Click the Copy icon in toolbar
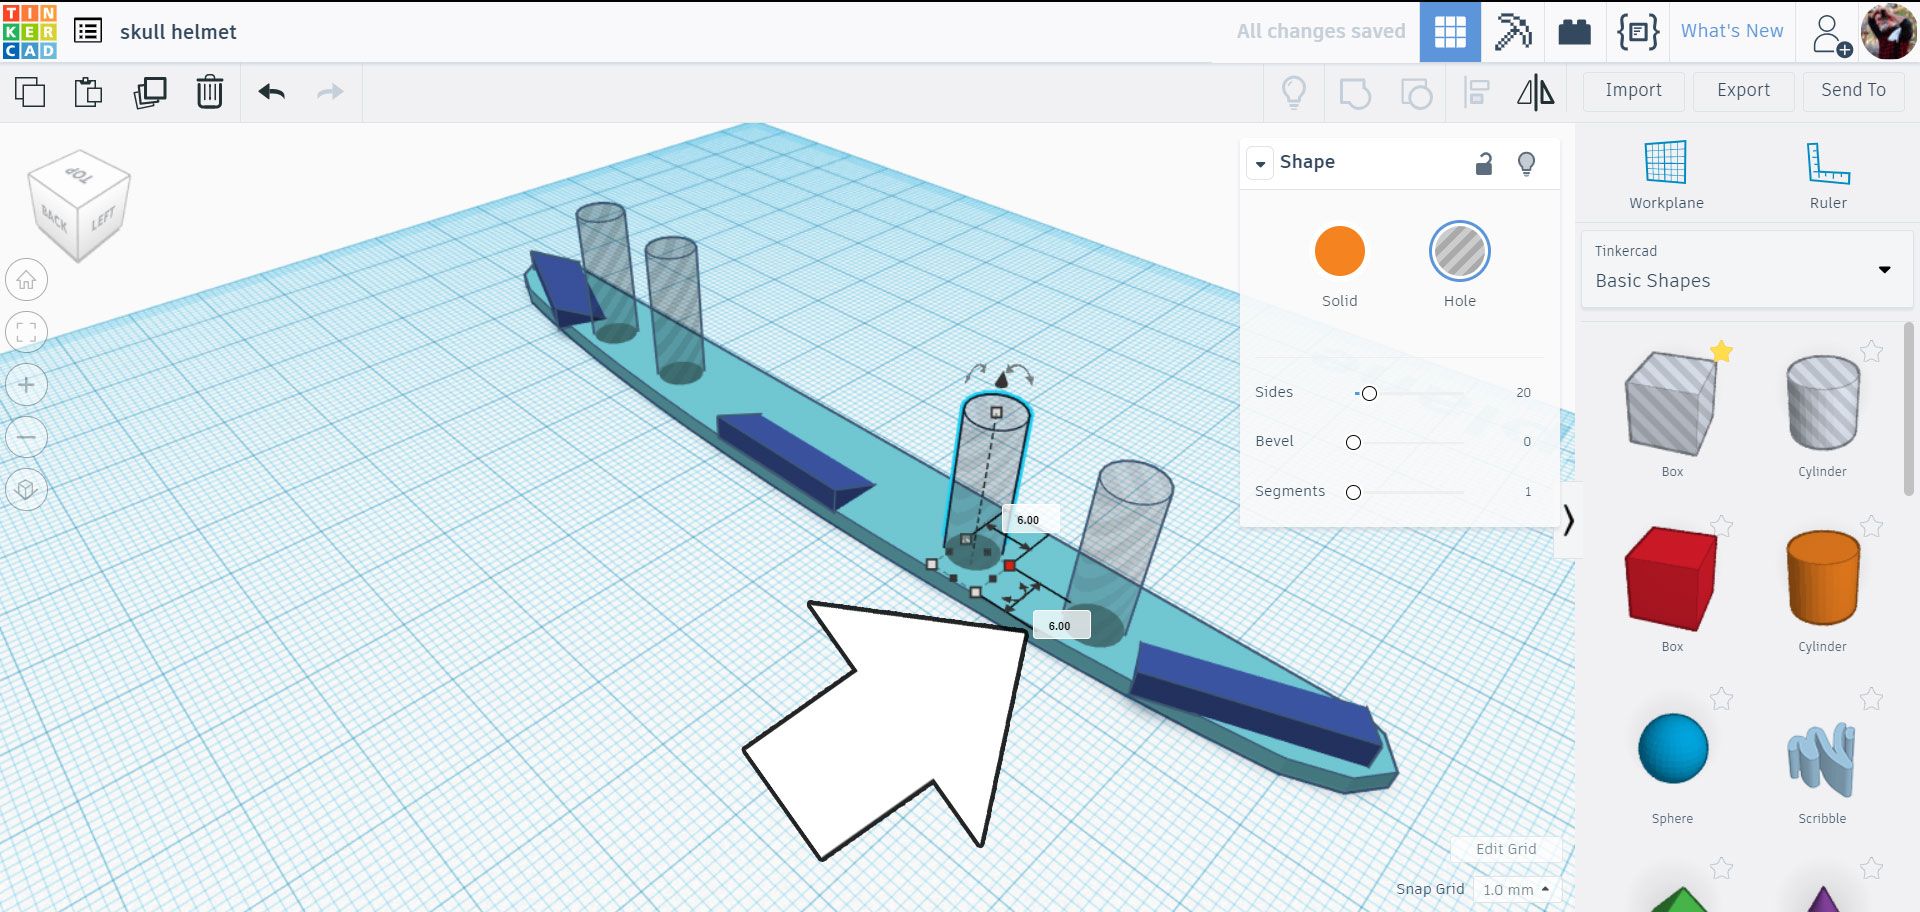This screenshot has width=1920, height=912. tap(30, 92)
